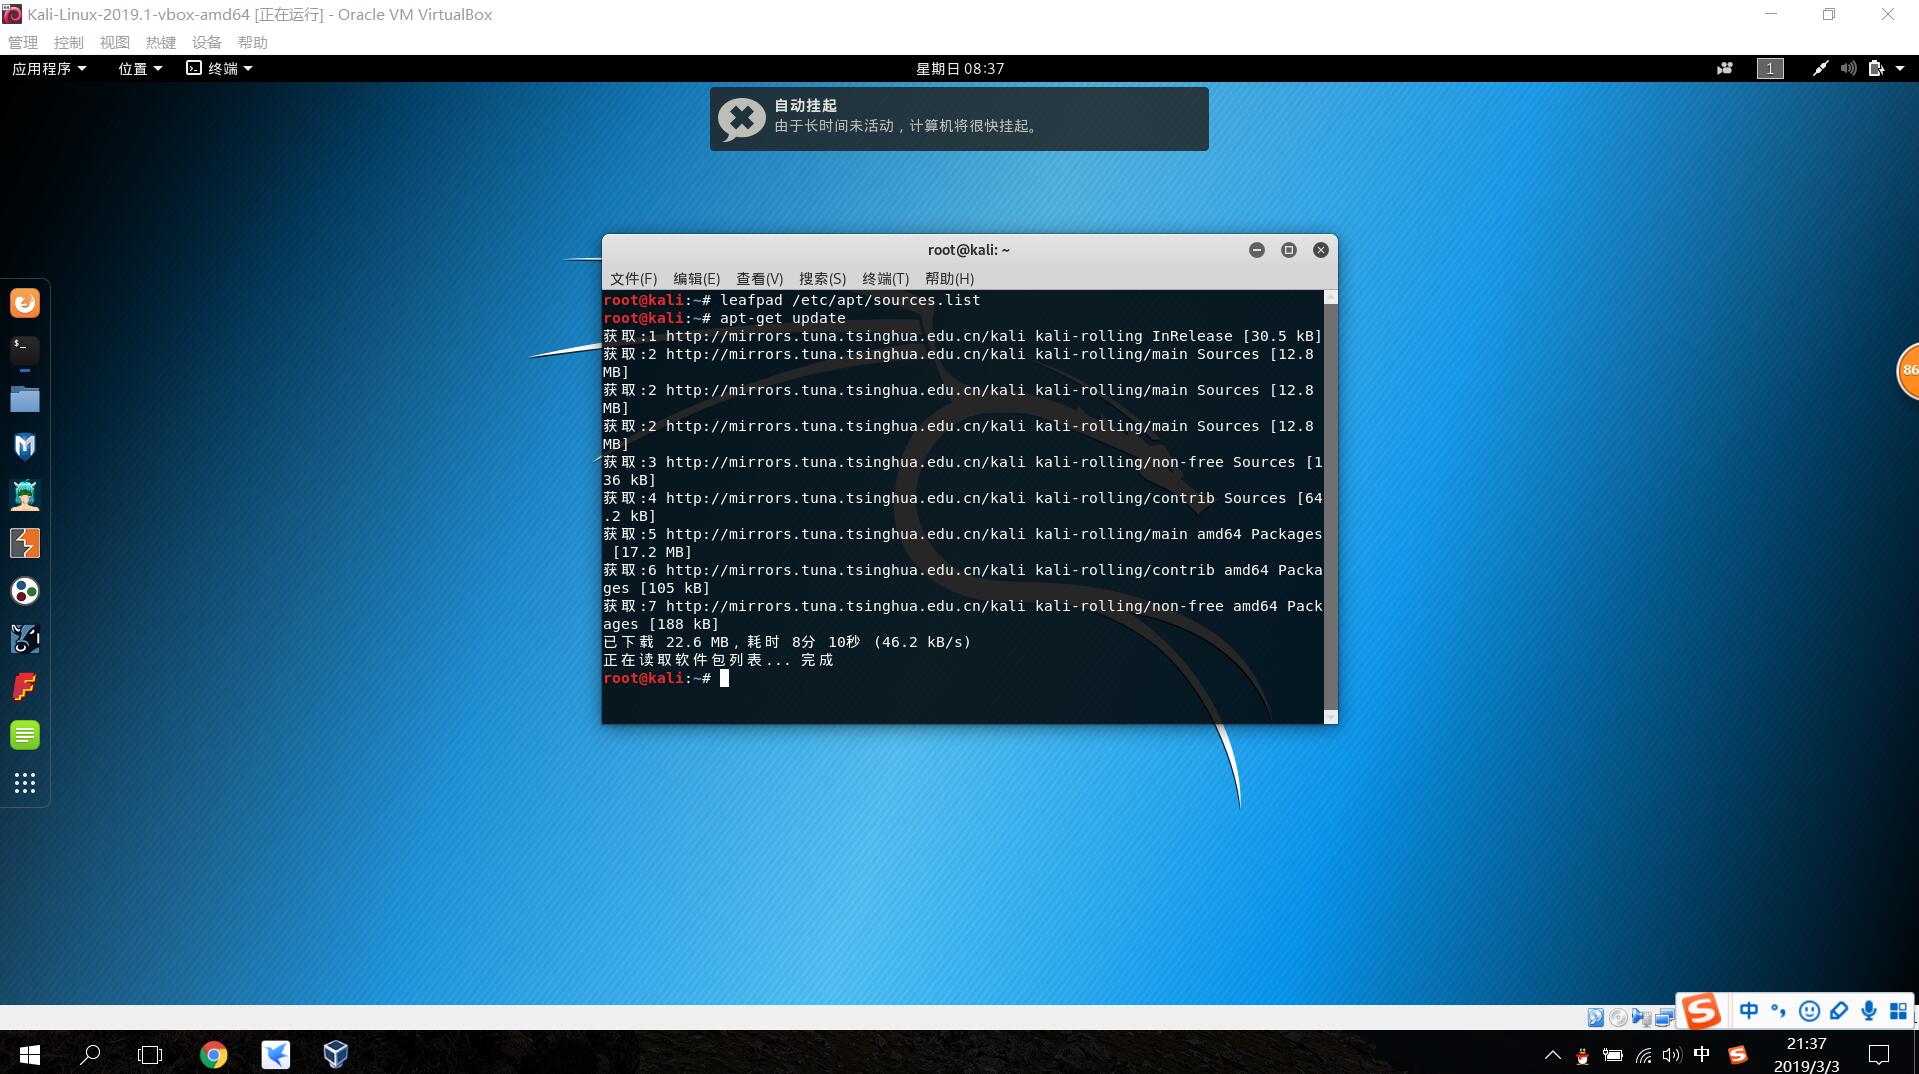This screenshot has height=1074, width=1919.
Task: Expand the 终端 app menu in top bar
Action: pyautogui.click(x=219, y=68)
